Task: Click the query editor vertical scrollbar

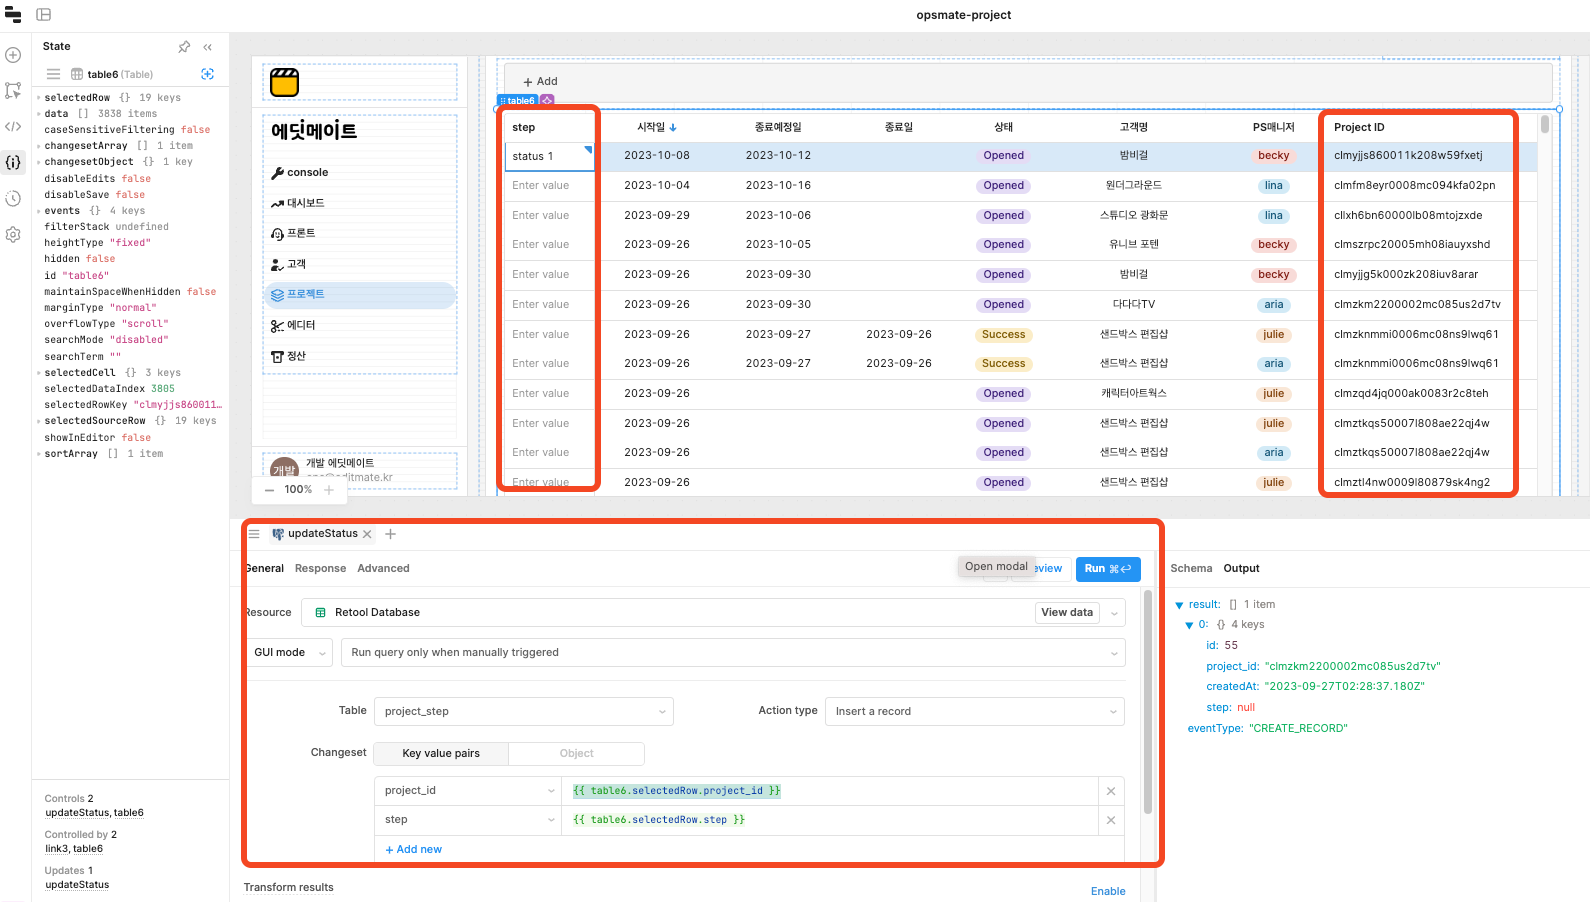Action: [1148, 700]
